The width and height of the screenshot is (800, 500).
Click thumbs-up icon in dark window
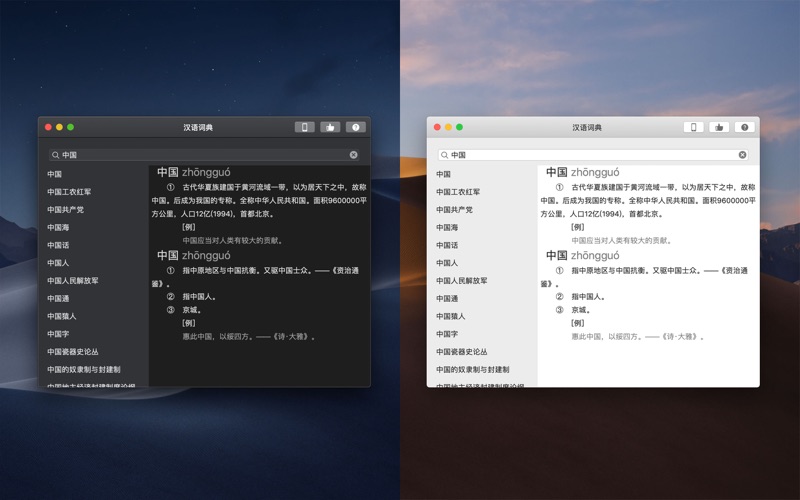click(x=330, y=127)
